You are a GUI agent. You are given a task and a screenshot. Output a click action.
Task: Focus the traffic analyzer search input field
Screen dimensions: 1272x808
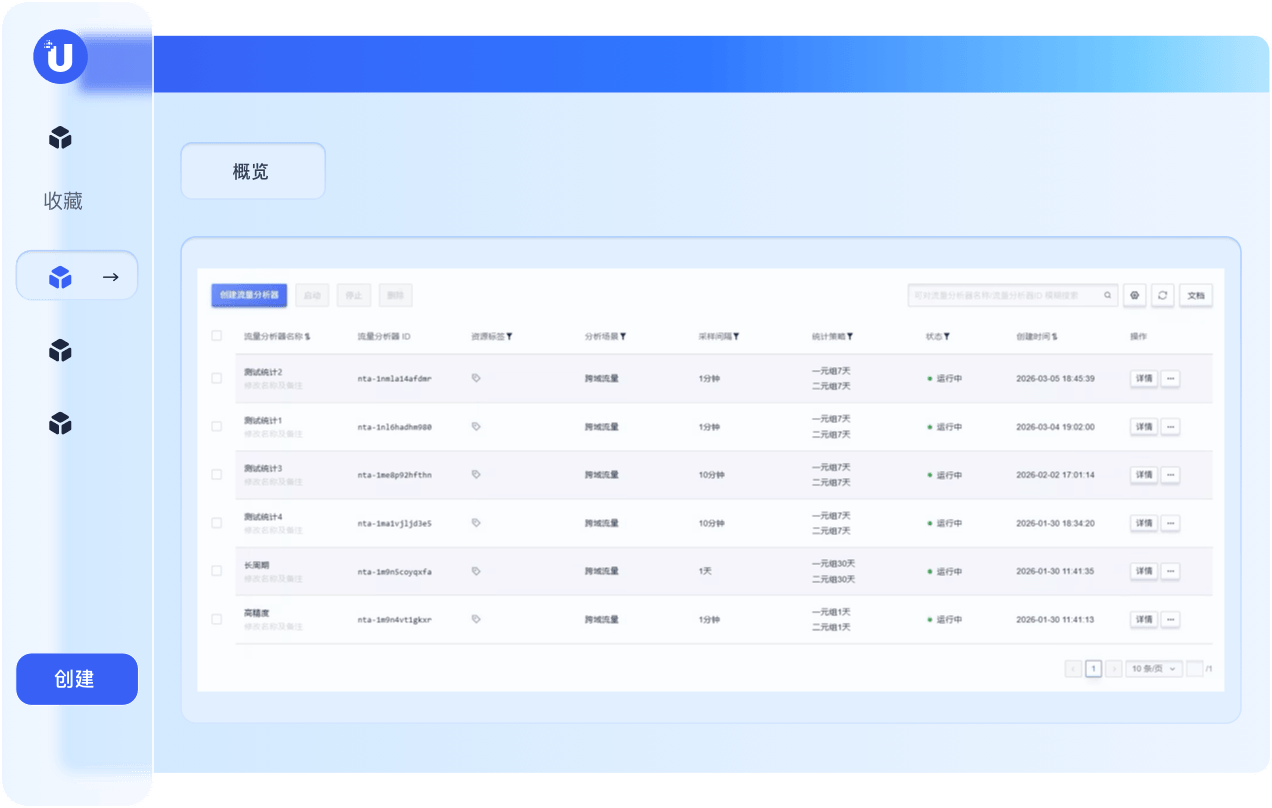1003,295
